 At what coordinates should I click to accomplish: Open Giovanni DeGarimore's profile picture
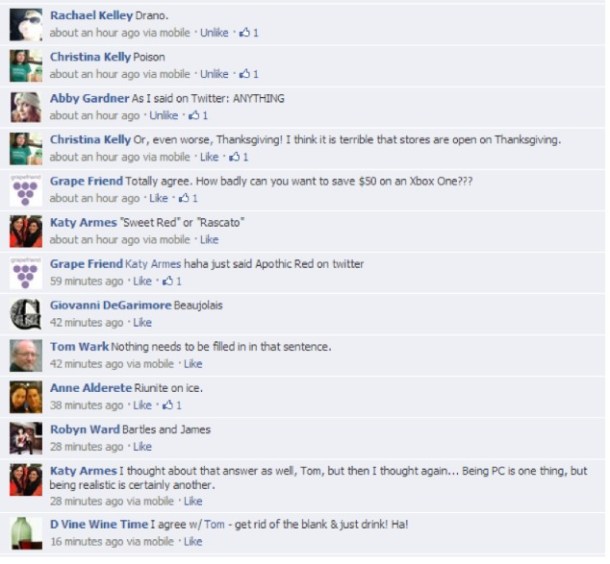tap(26, 315)
